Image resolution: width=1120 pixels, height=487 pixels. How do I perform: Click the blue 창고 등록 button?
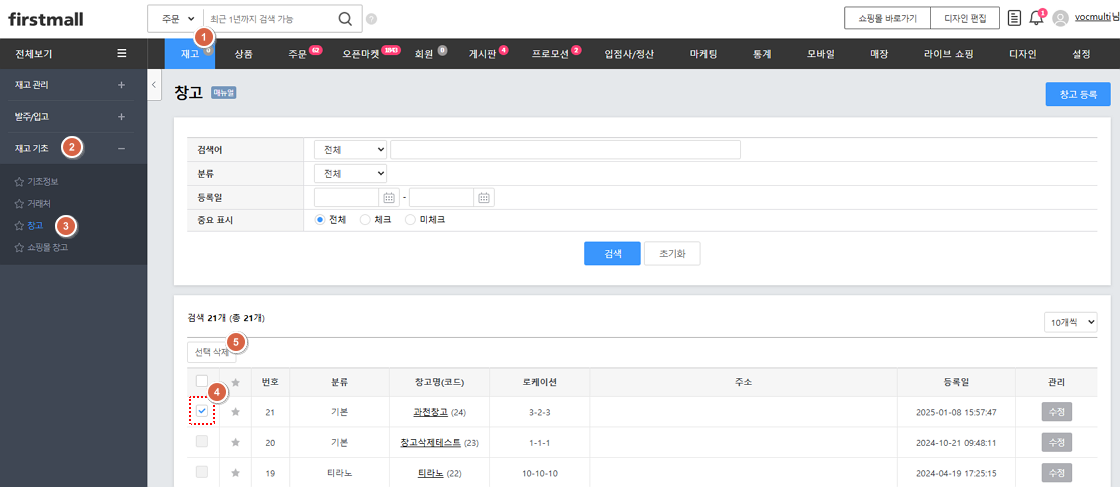click(x=1077, y=94)
